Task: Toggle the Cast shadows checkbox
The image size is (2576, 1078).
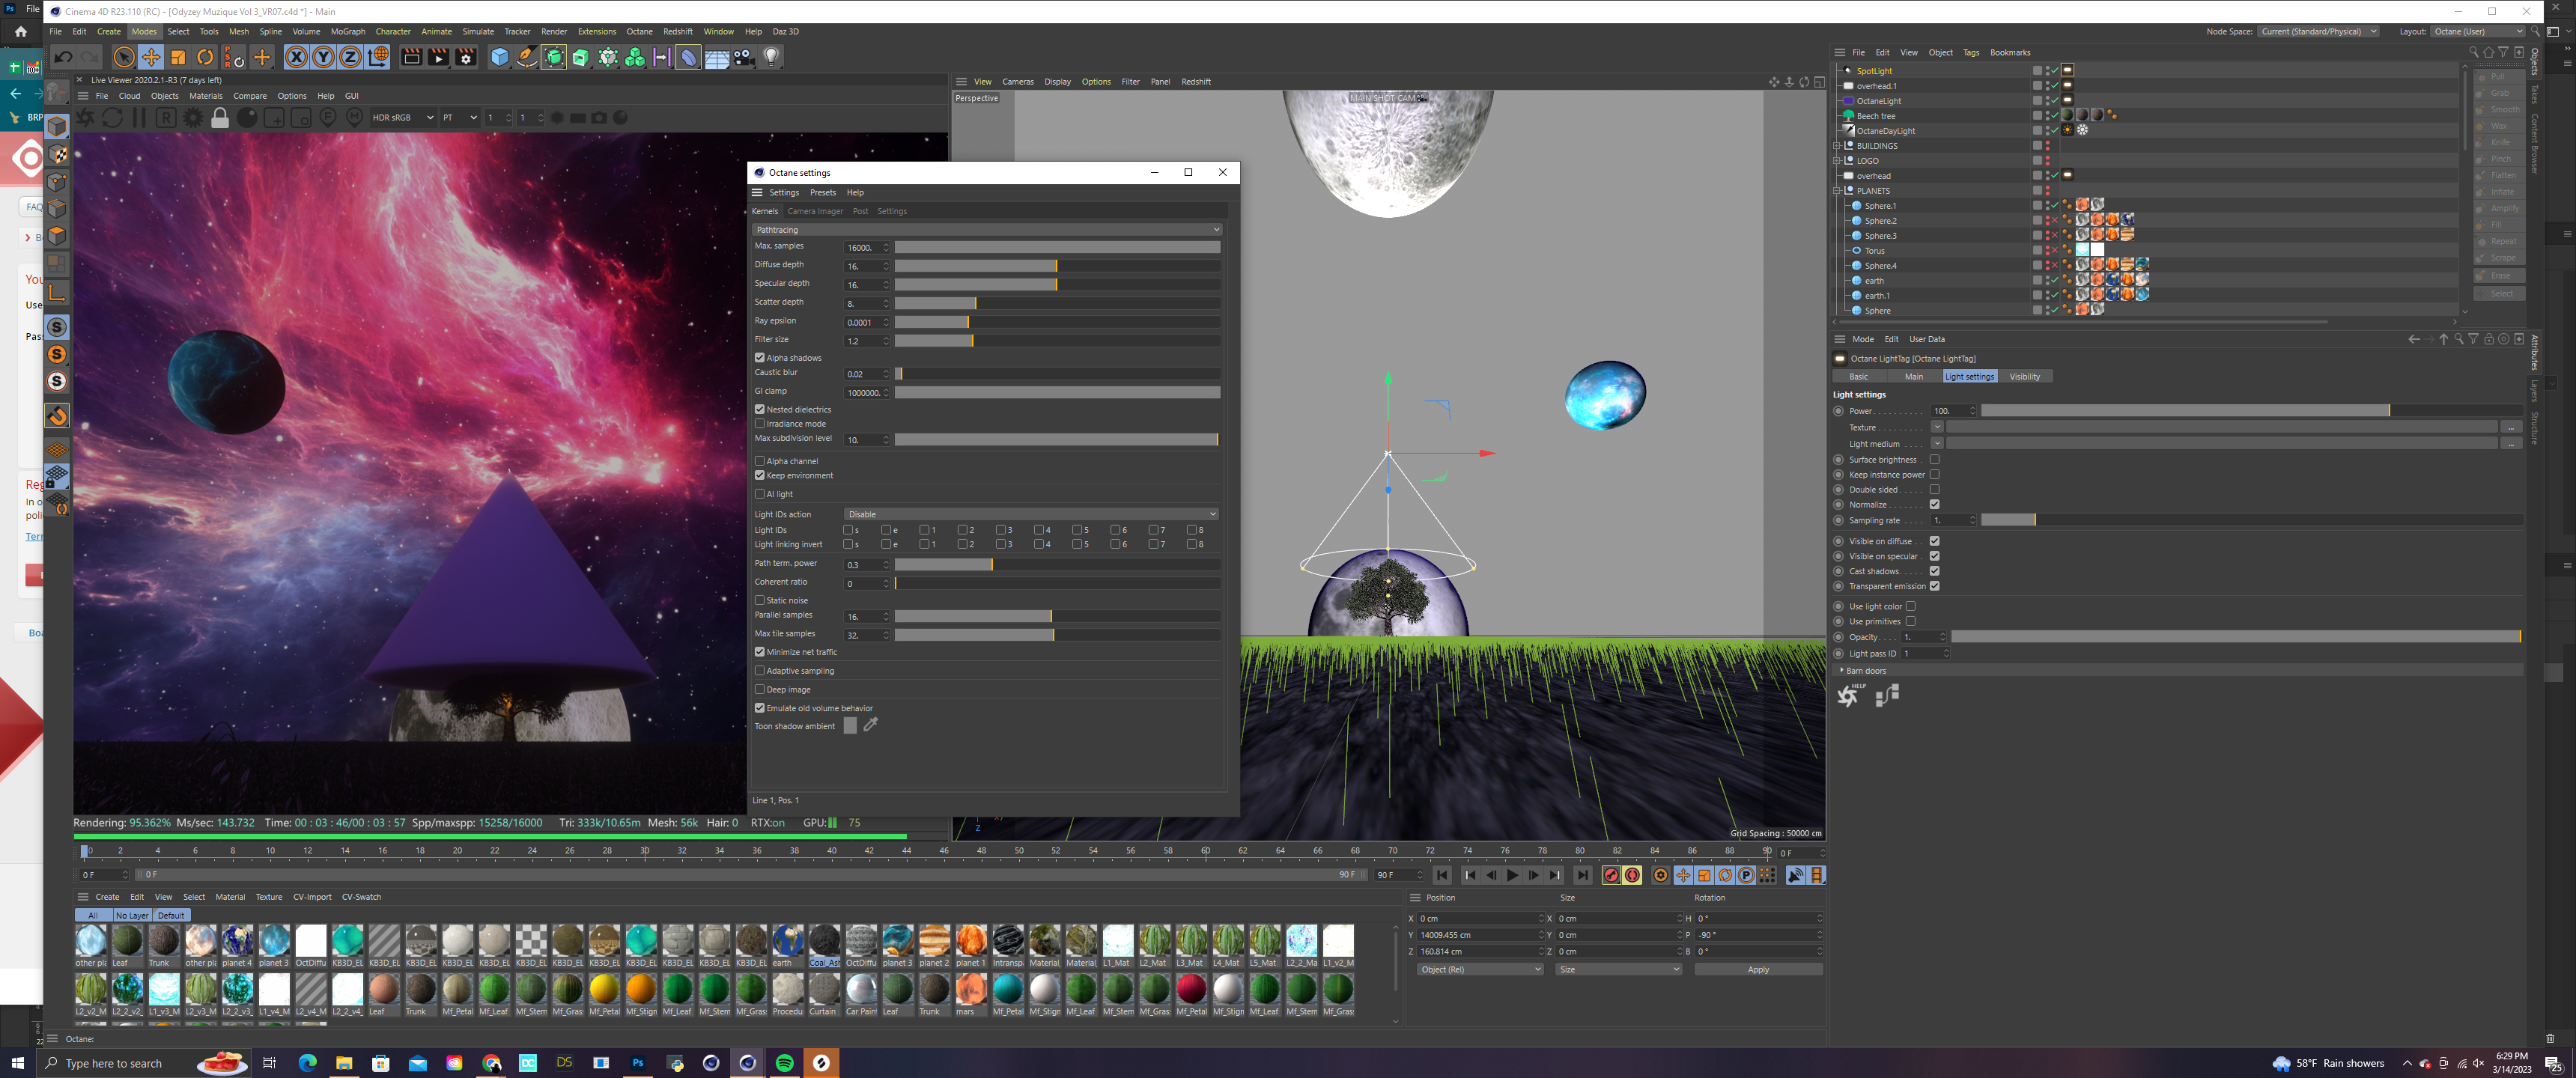Action: coord(1934,572)
